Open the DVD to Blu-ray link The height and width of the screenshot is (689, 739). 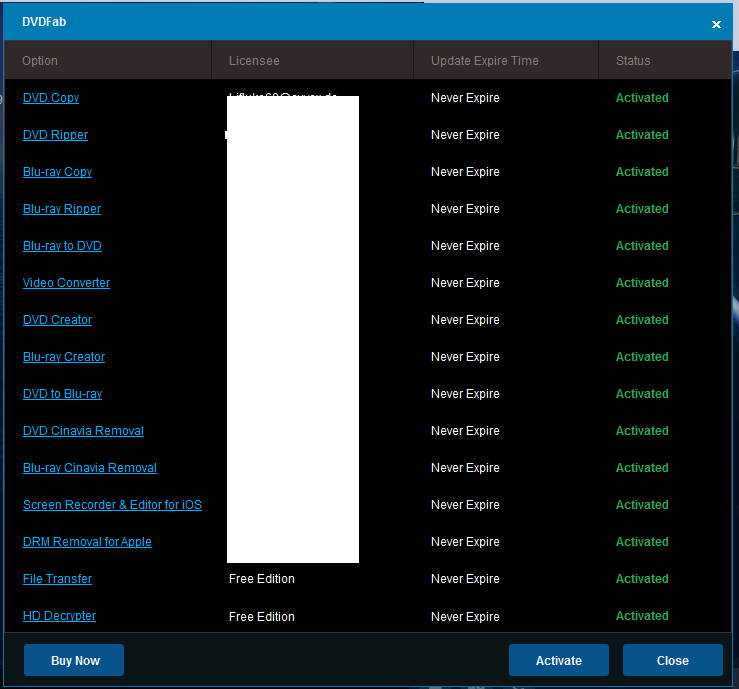point(62,394)
